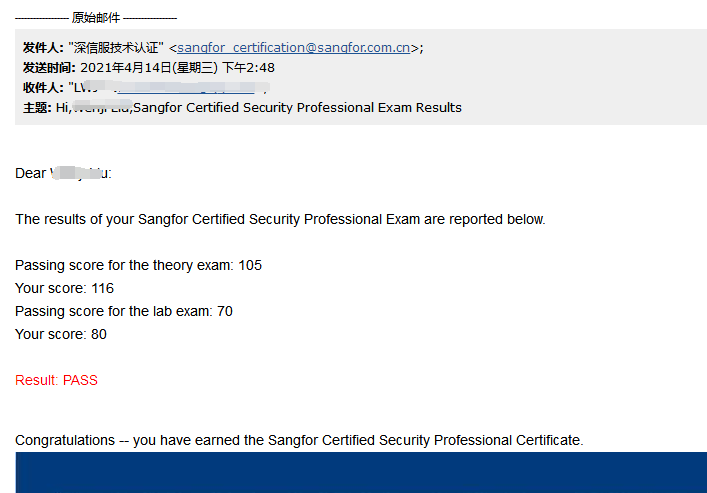The image size is (707, 493).
Task: Click the 主题 field label
Action: tap(37, 107)
